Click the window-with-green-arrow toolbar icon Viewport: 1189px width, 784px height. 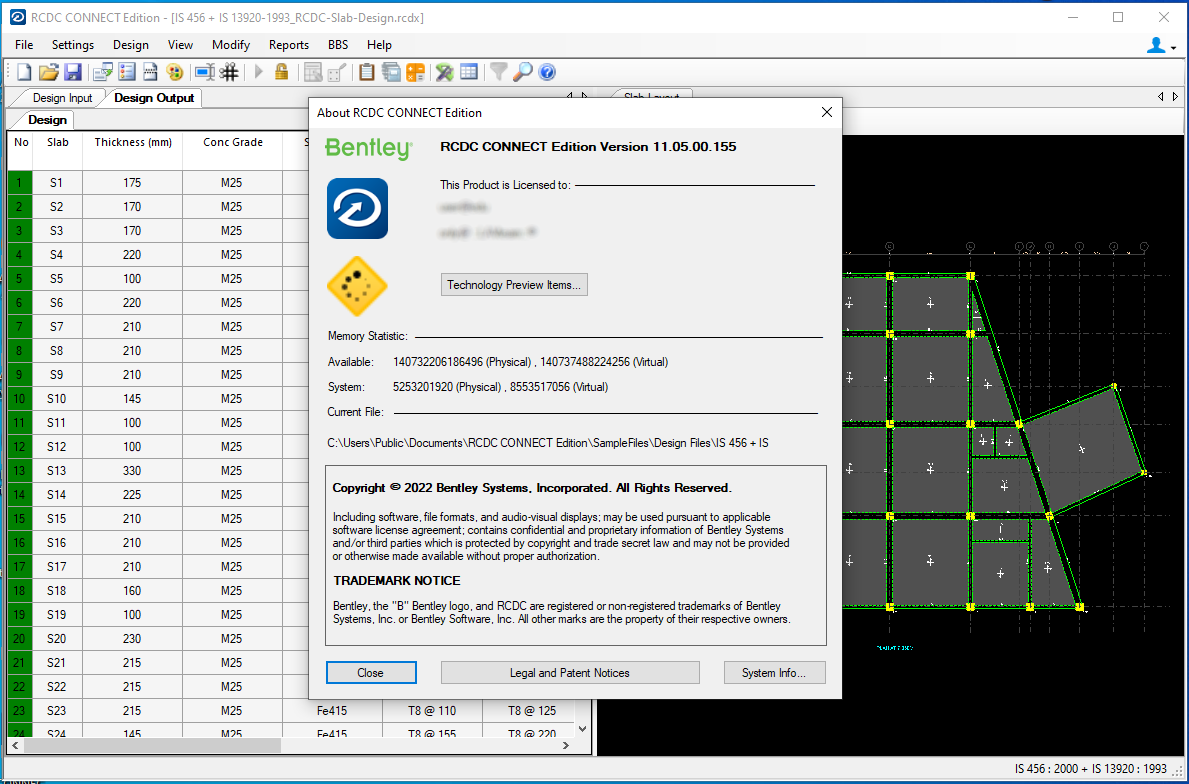(x=102, y=72)
